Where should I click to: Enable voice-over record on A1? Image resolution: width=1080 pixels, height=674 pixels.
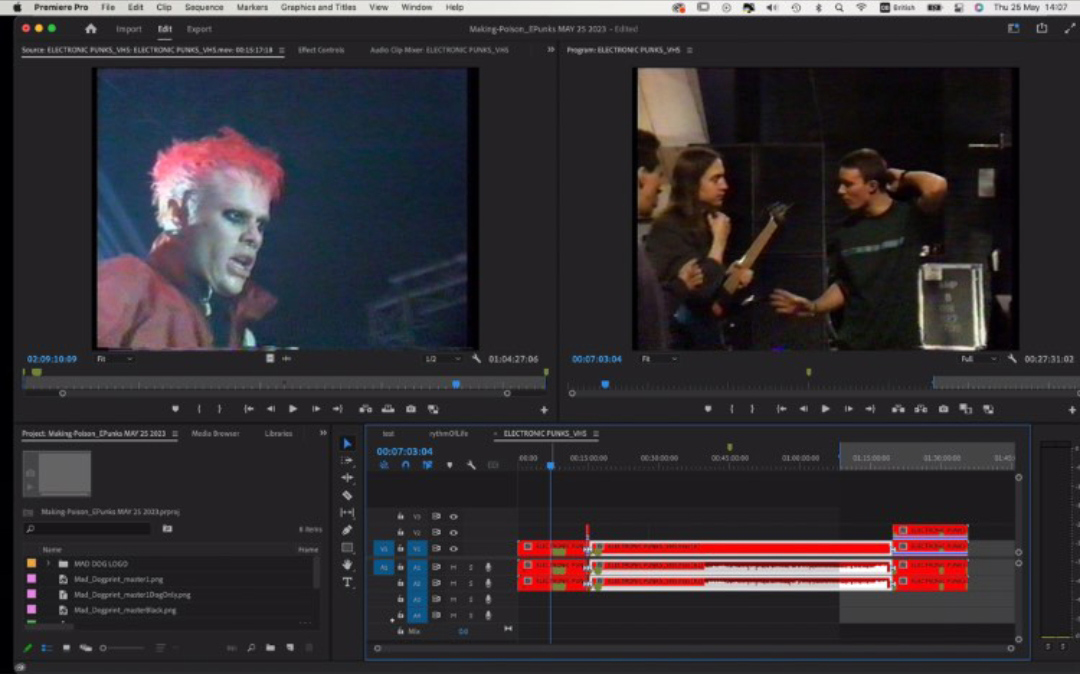[x=488, y=567]
